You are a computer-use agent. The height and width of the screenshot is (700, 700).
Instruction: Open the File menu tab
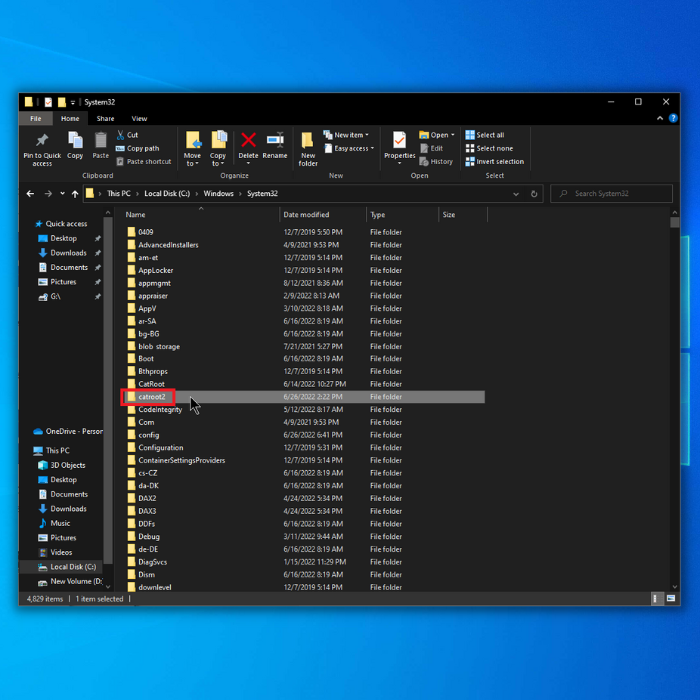(x=36, y=118)
